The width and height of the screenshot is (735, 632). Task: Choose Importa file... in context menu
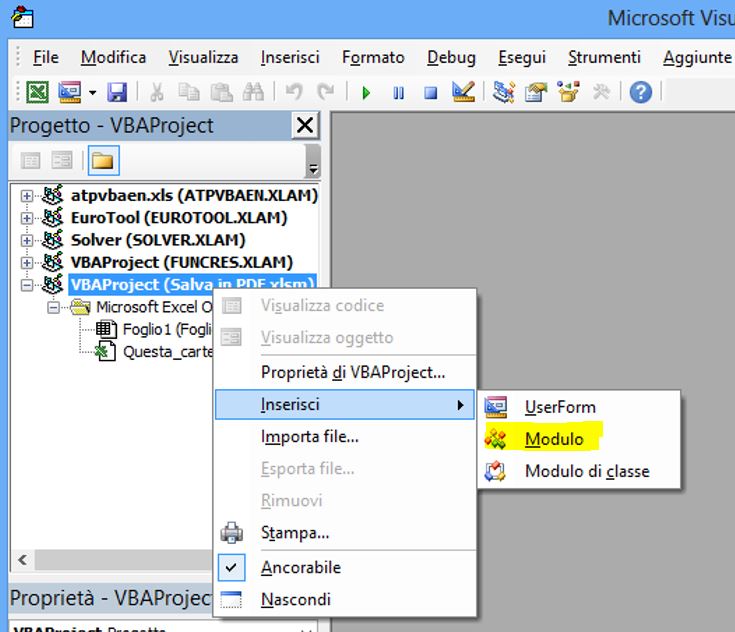coord(345,437)
